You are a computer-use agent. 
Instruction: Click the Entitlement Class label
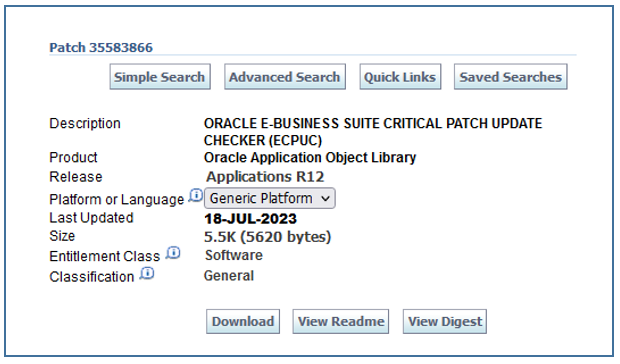tap(104, 256)
